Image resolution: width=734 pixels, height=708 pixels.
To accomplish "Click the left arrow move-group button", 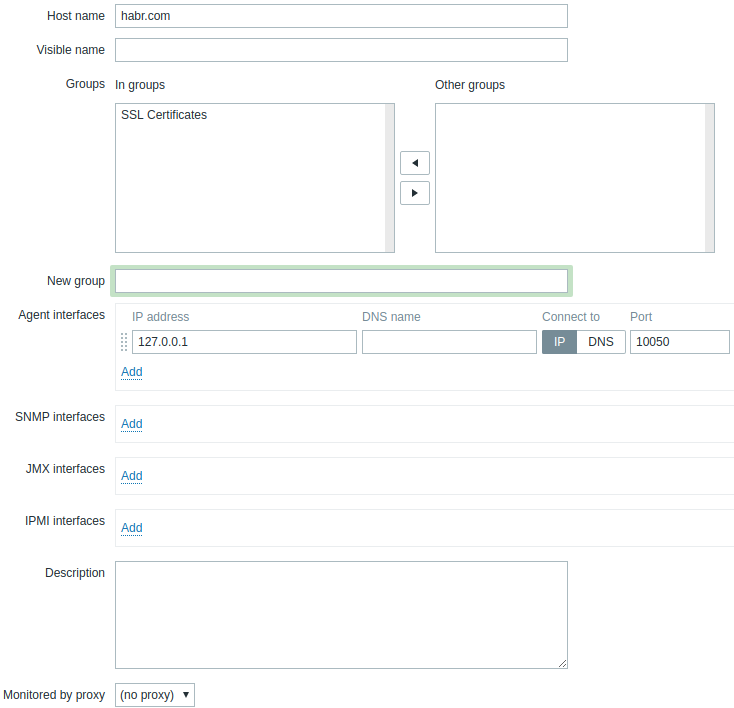I will [x=414, y=163].
